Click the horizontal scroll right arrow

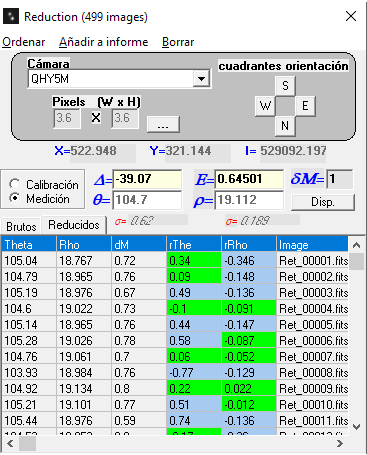pos(340,443)
